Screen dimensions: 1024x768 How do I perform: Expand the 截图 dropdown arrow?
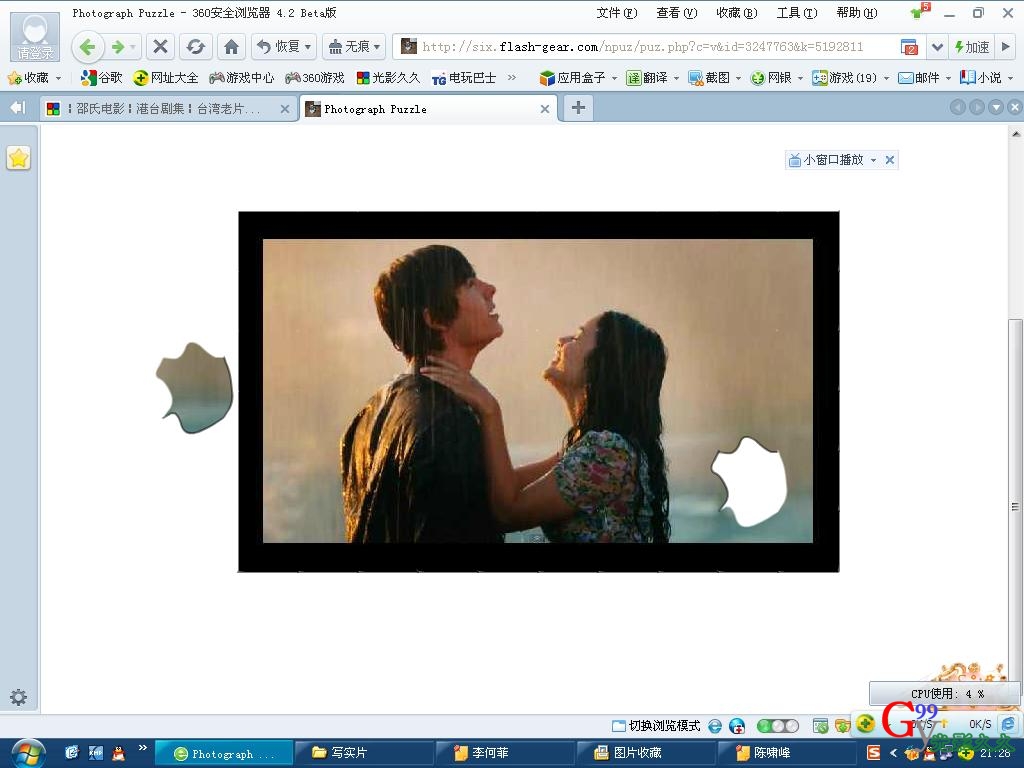(739, 78)
